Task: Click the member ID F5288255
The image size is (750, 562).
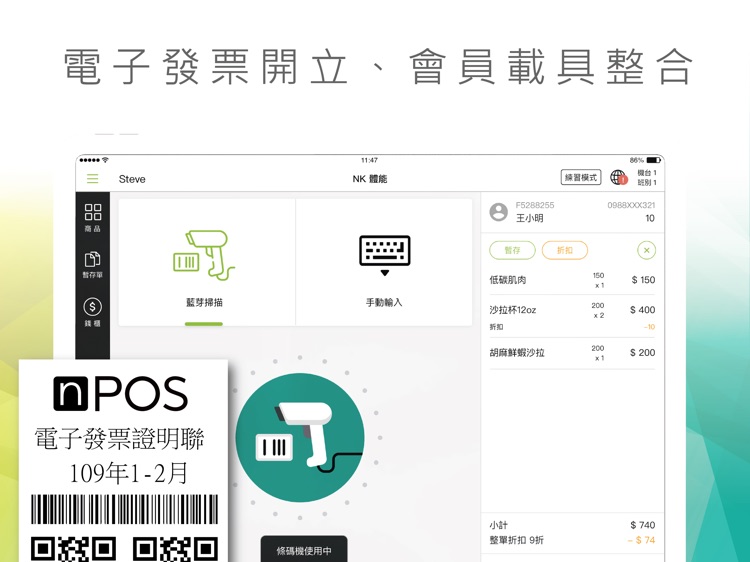Action: click(x=535, y=205)
